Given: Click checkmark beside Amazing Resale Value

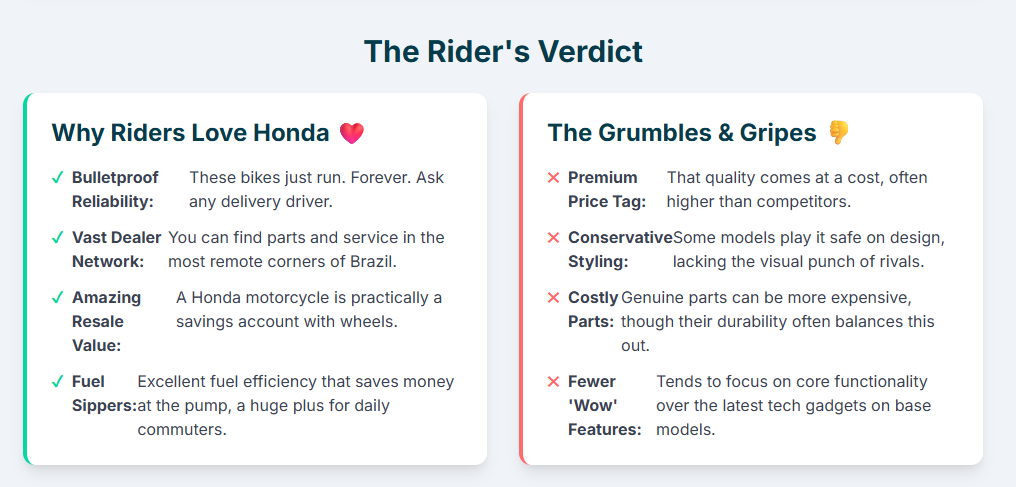Looking at the screenshot, I should click(x=58, y=298).
